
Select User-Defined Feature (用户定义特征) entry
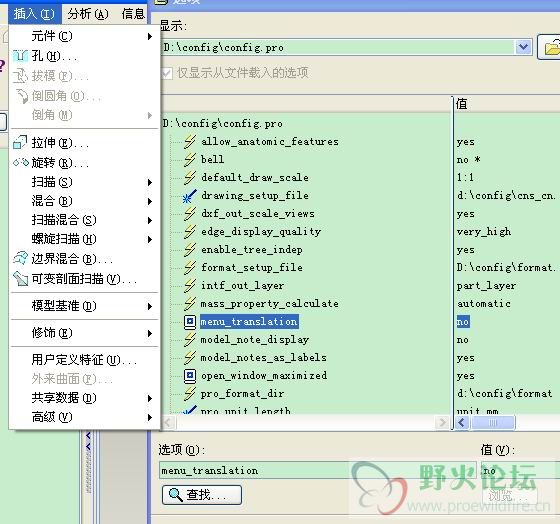84,360
